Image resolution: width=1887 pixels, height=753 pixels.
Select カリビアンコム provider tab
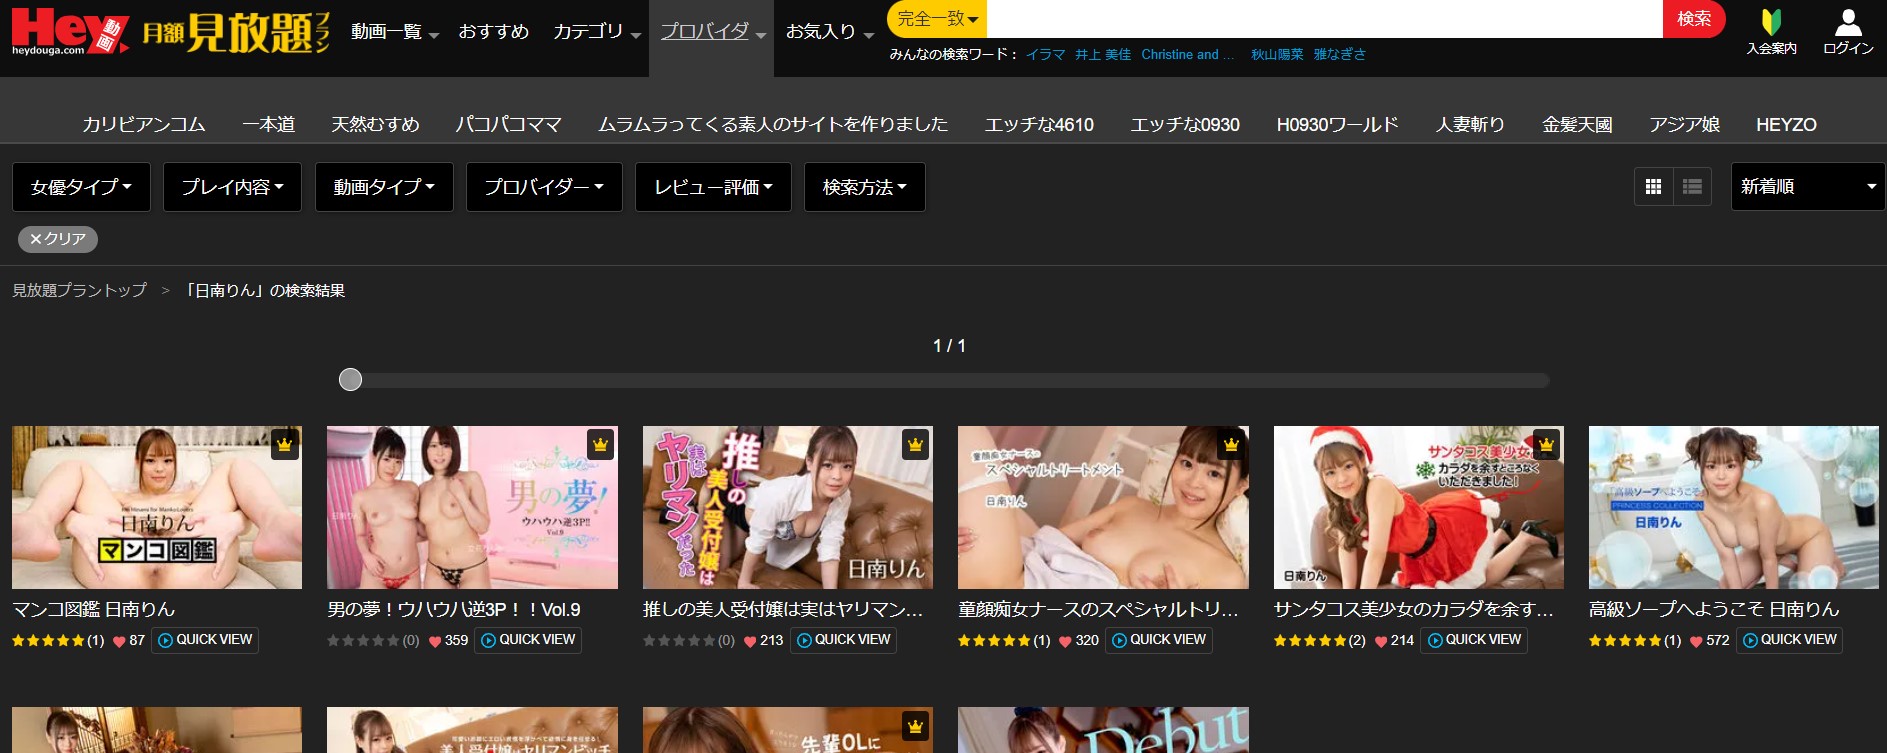pyautogui.click(x=144, y=125)
